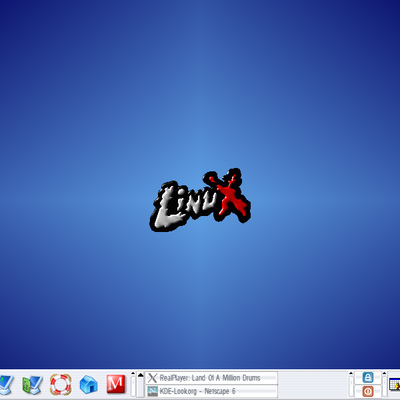Click the handle arrow beside the calendar icon
Image resolution: width=400 pixels, height=400 pixels.
[384, 374]
